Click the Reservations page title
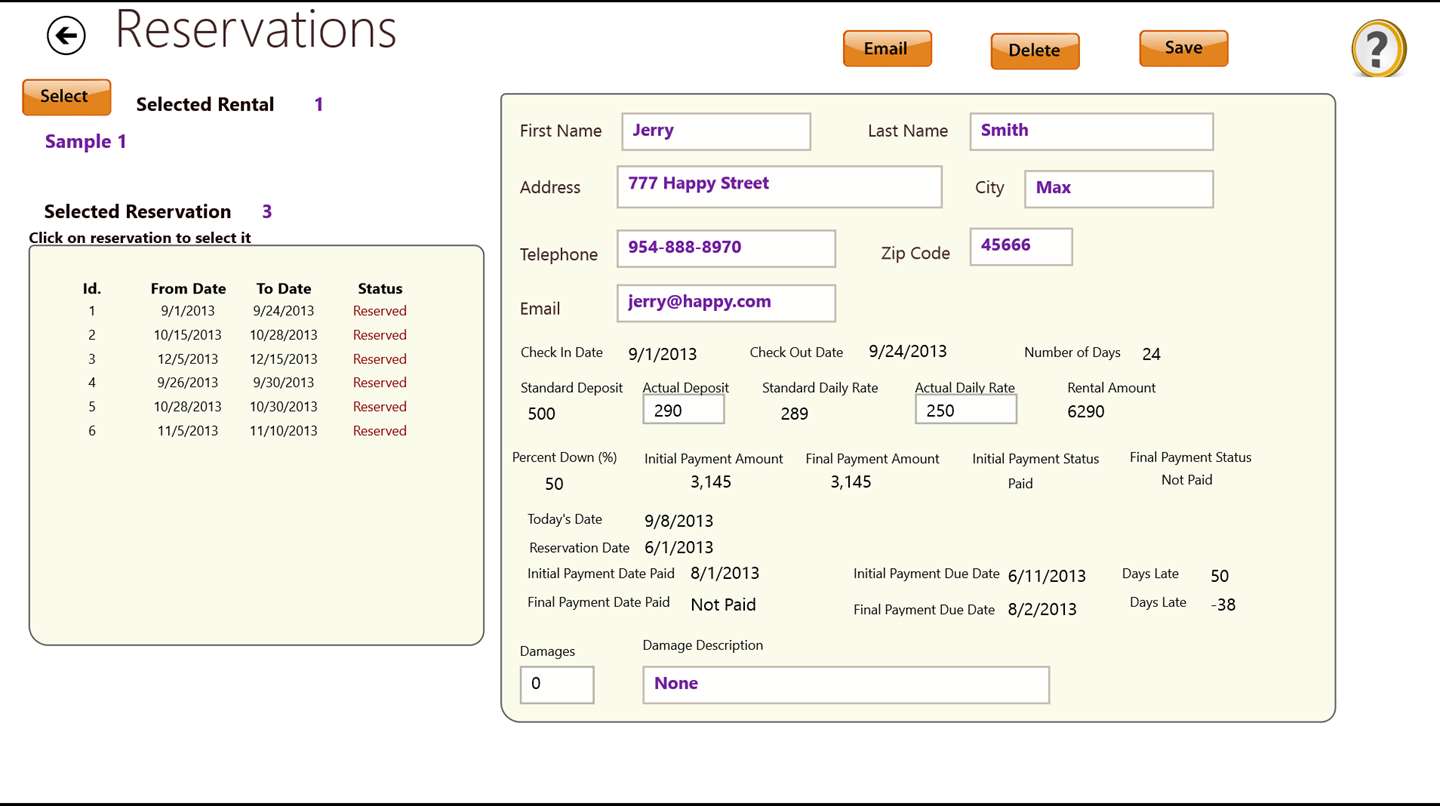 tap(256, 30)
